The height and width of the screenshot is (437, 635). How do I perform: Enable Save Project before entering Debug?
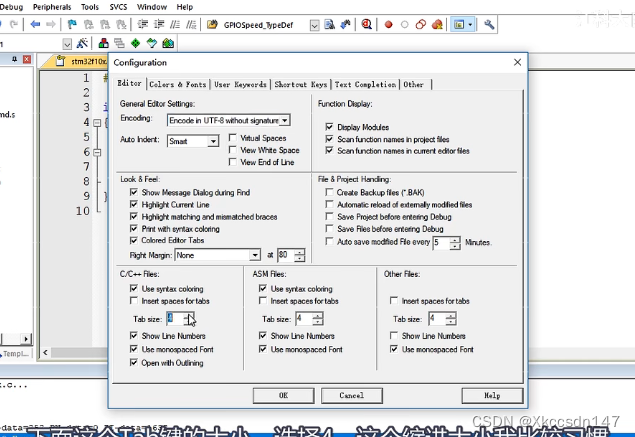pyautogui.click(x=329, y=216)
